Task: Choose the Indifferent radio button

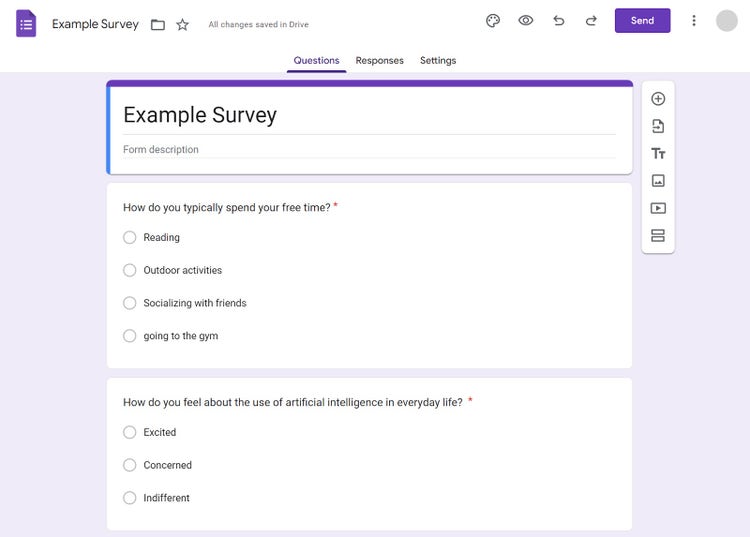Action: coord(130,498)
